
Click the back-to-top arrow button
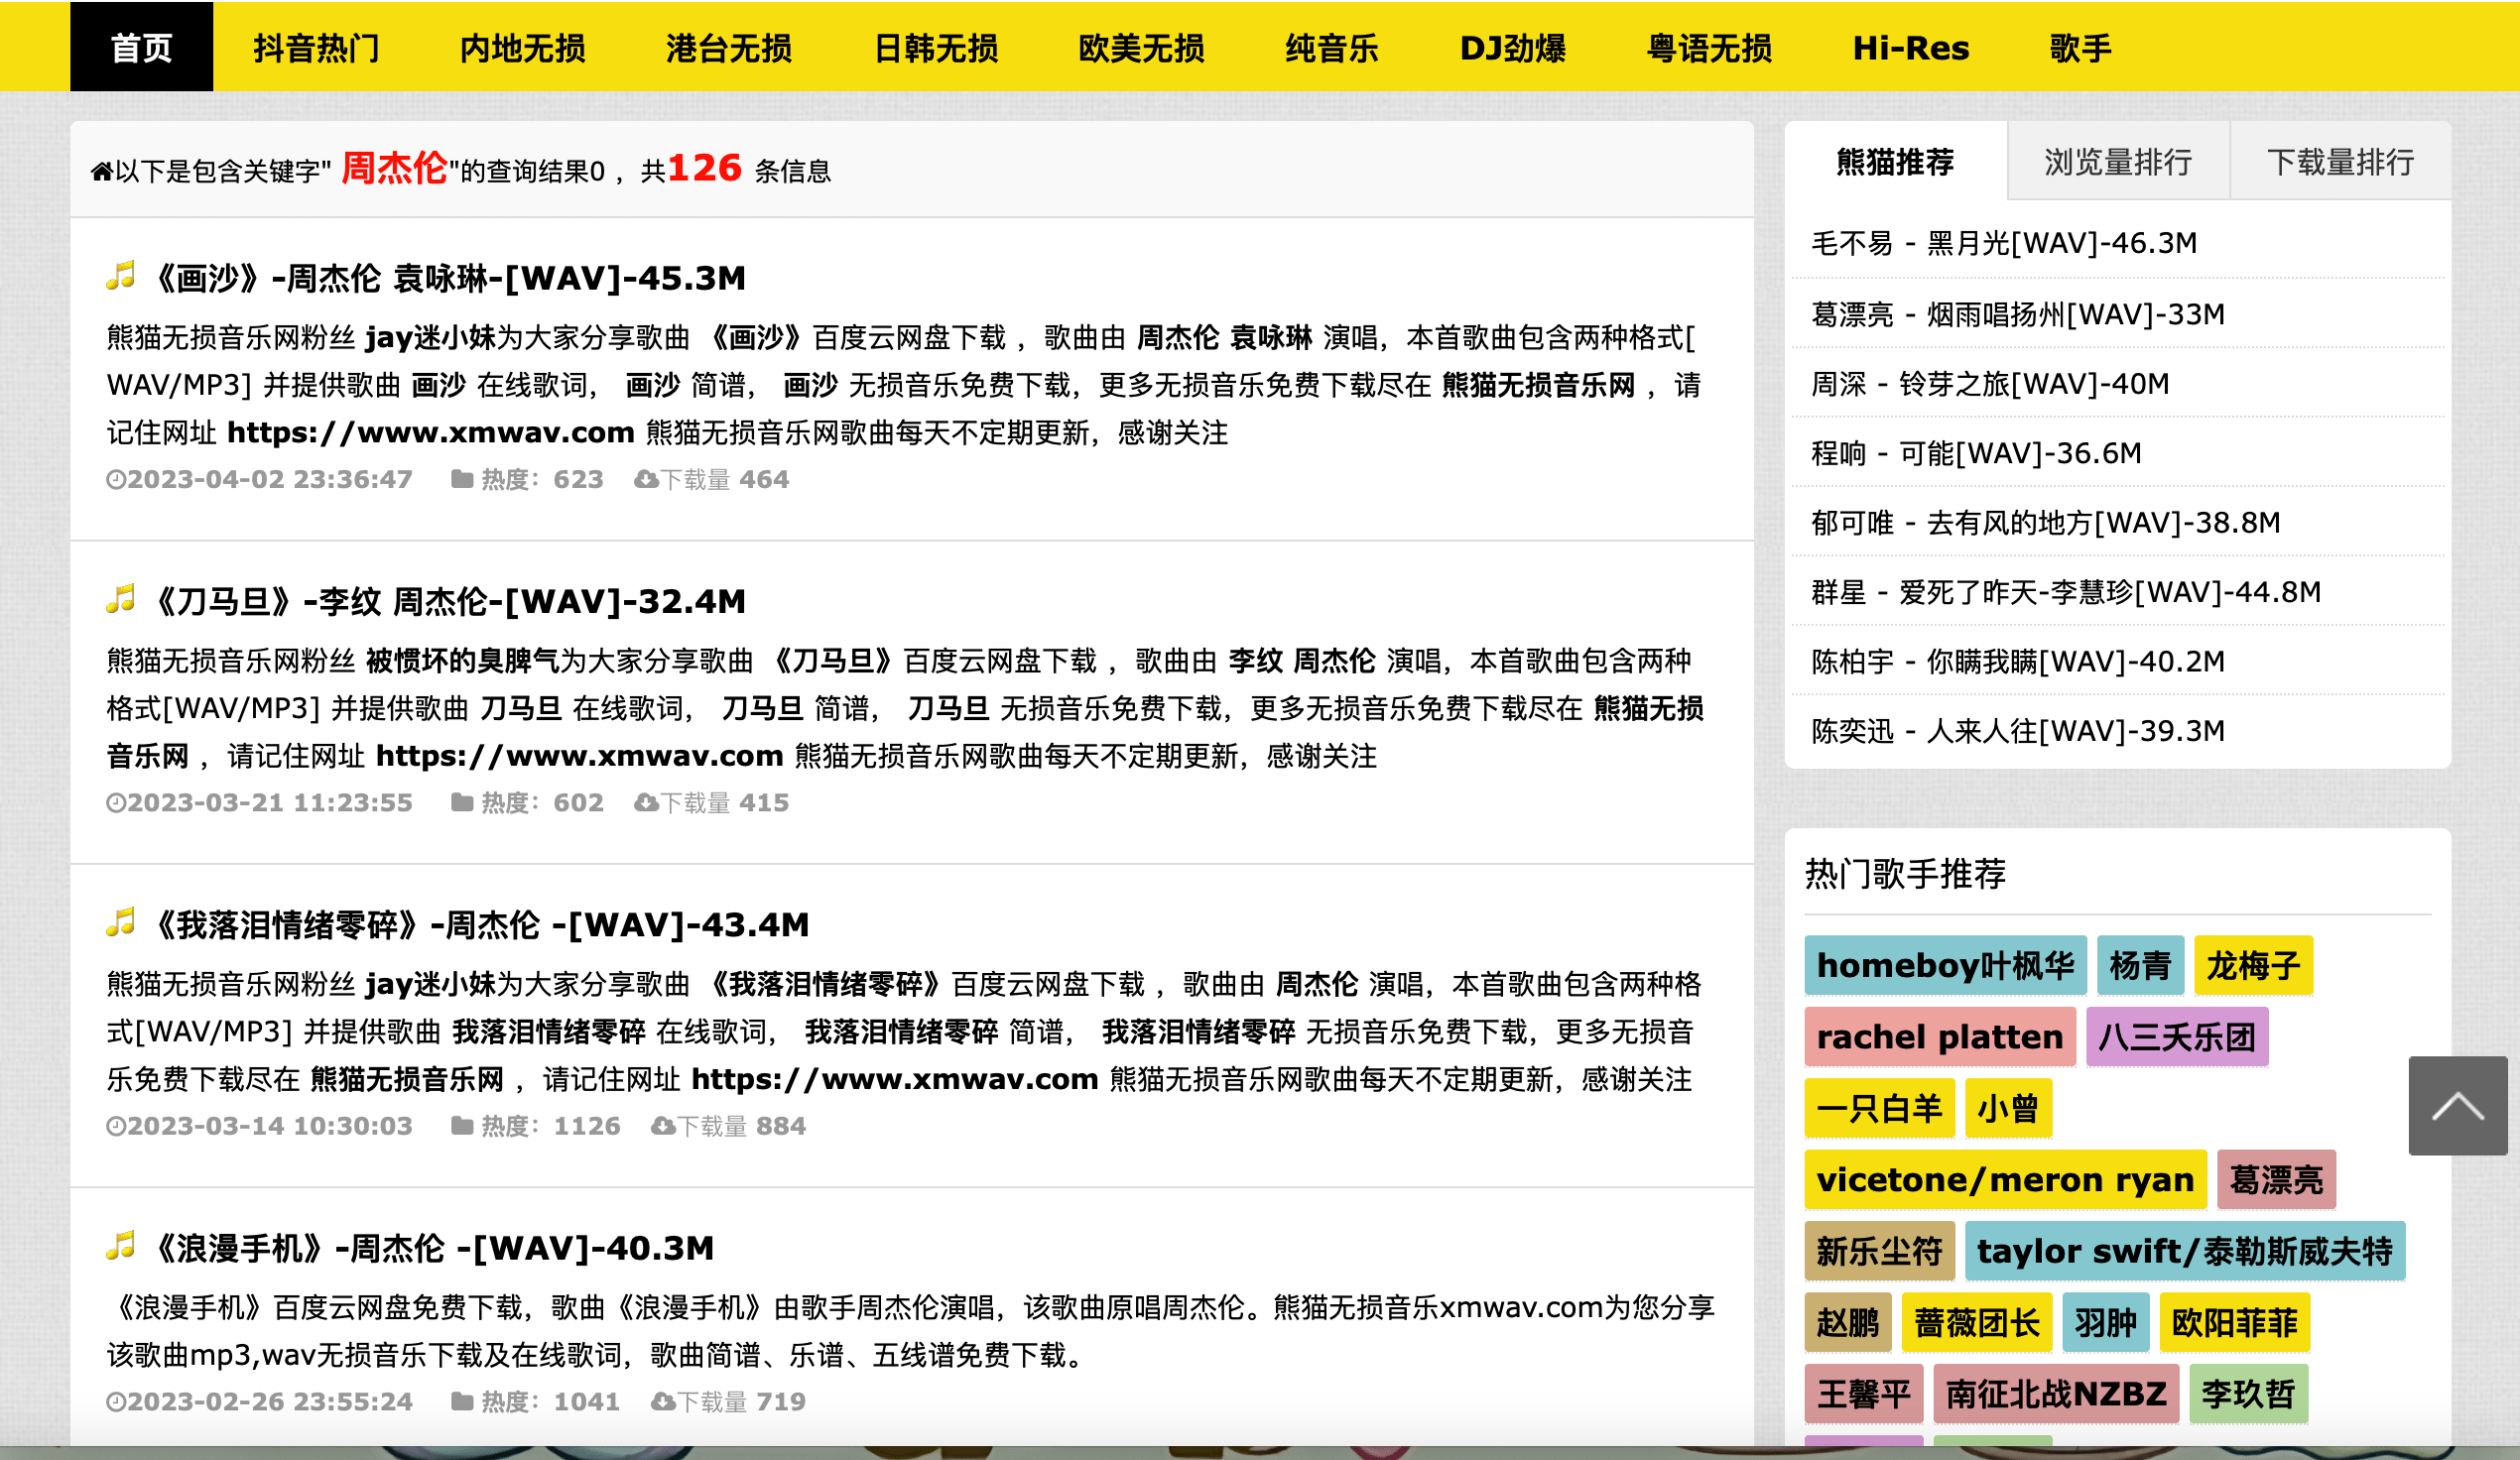[2458, 1105]
